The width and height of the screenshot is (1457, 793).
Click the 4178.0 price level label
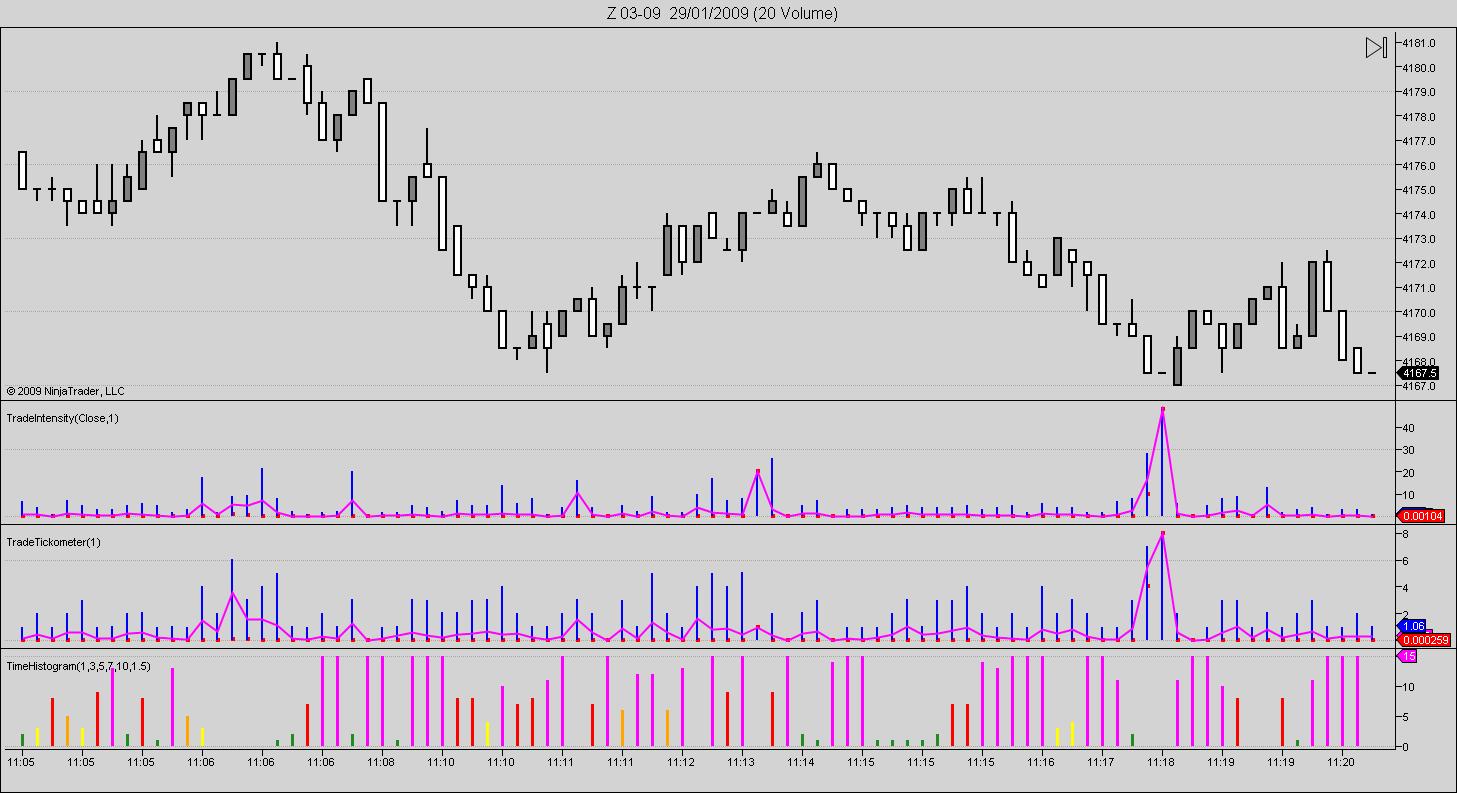point(1419,117)
